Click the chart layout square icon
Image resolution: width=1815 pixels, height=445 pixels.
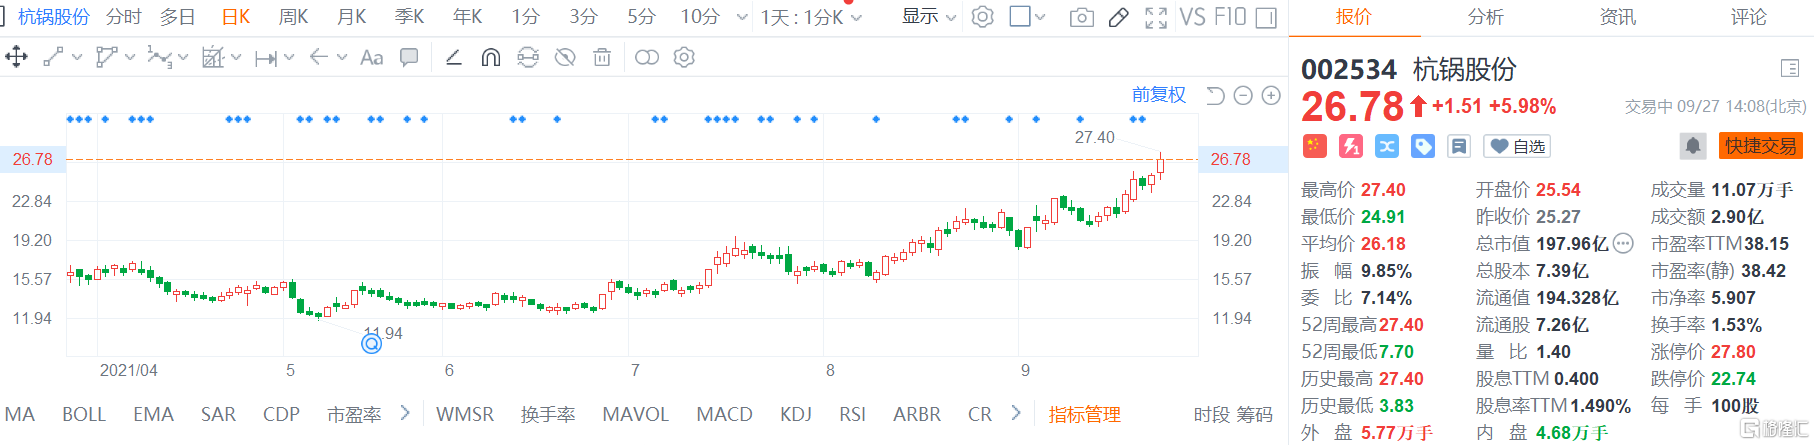1020,16
